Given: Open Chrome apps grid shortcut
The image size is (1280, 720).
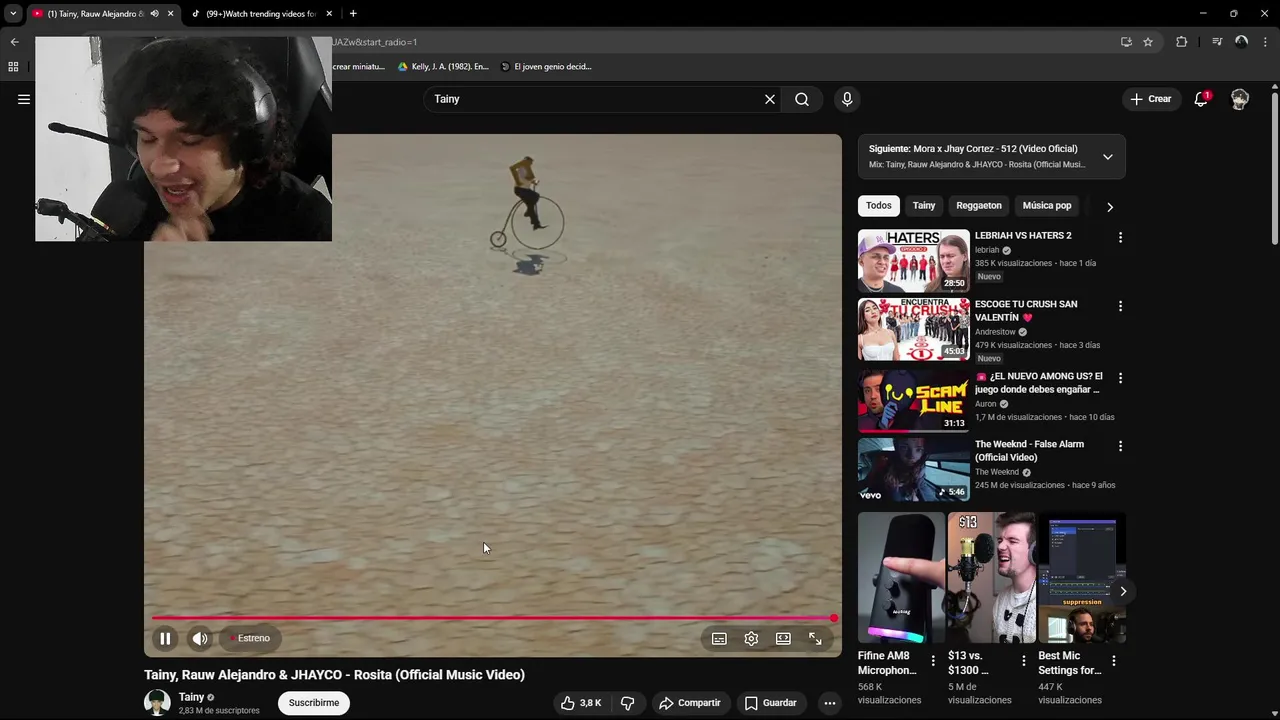Looking at the screenshot, I should [x=13, y=67].
